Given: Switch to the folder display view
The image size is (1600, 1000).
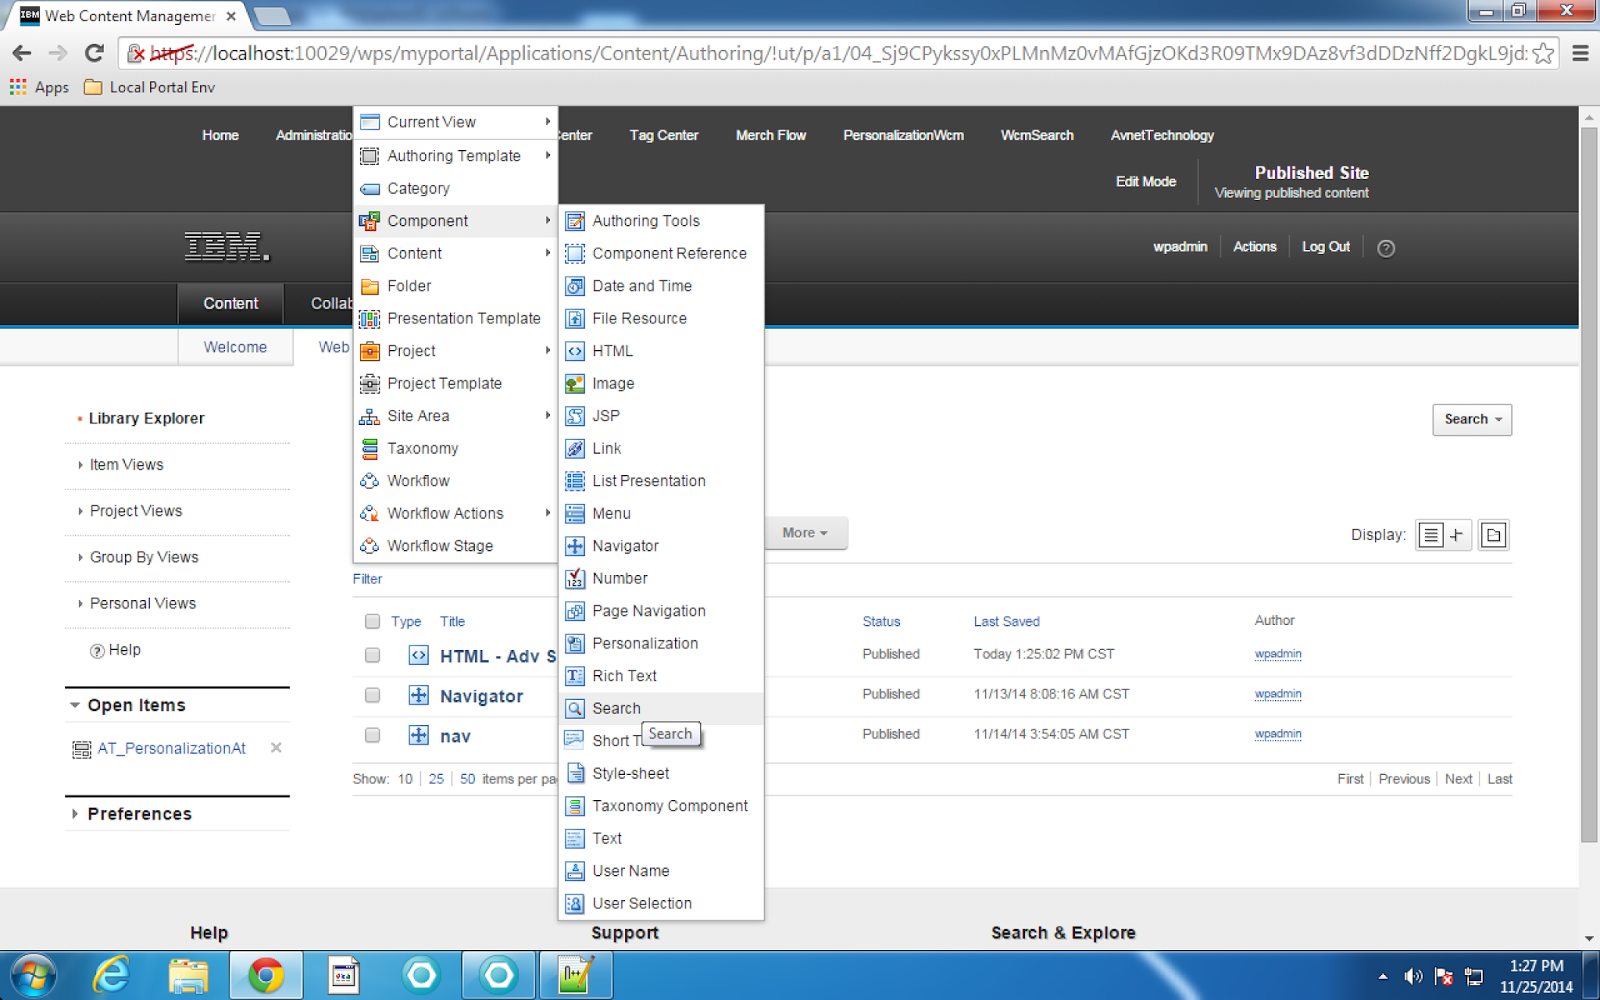Looking at the screenshot, I should point(1493,535).
